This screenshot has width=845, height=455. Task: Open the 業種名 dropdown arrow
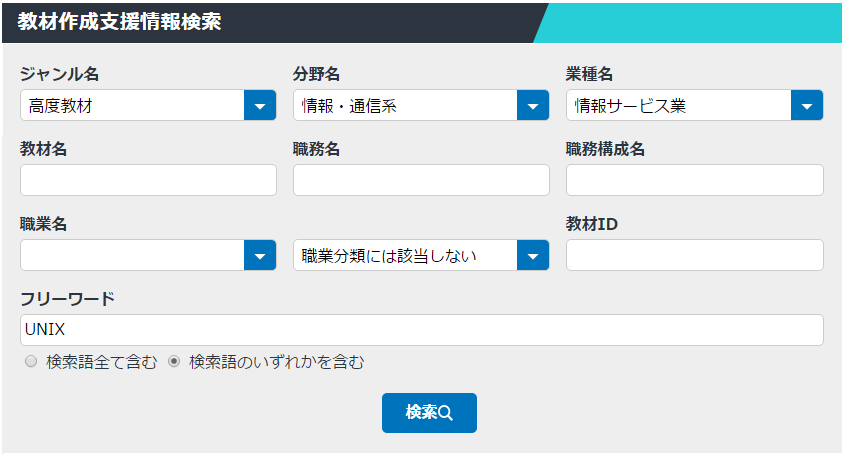[x=807, y=105]
